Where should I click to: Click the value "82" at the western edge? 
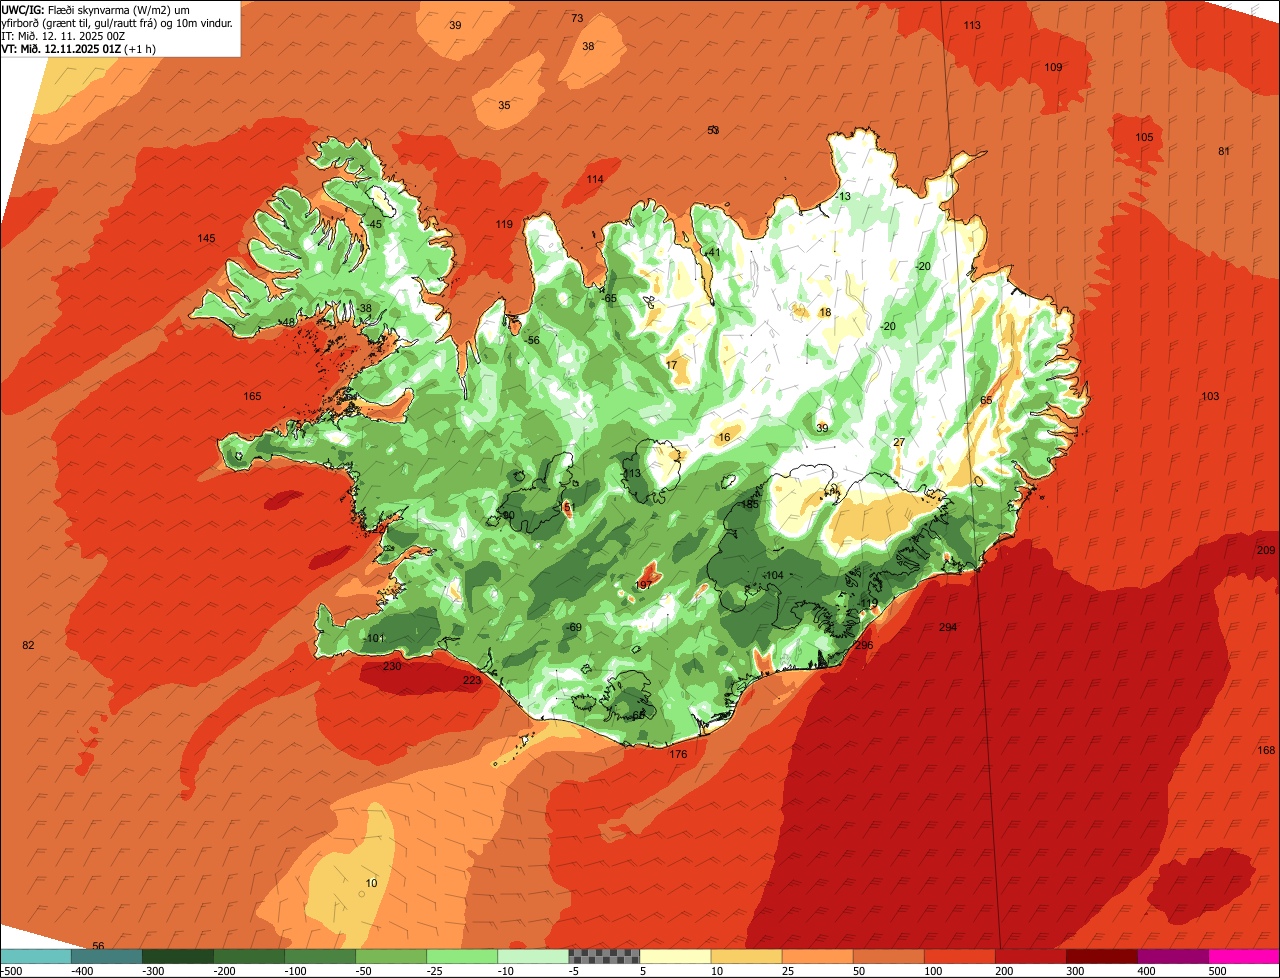coord(28,645)
